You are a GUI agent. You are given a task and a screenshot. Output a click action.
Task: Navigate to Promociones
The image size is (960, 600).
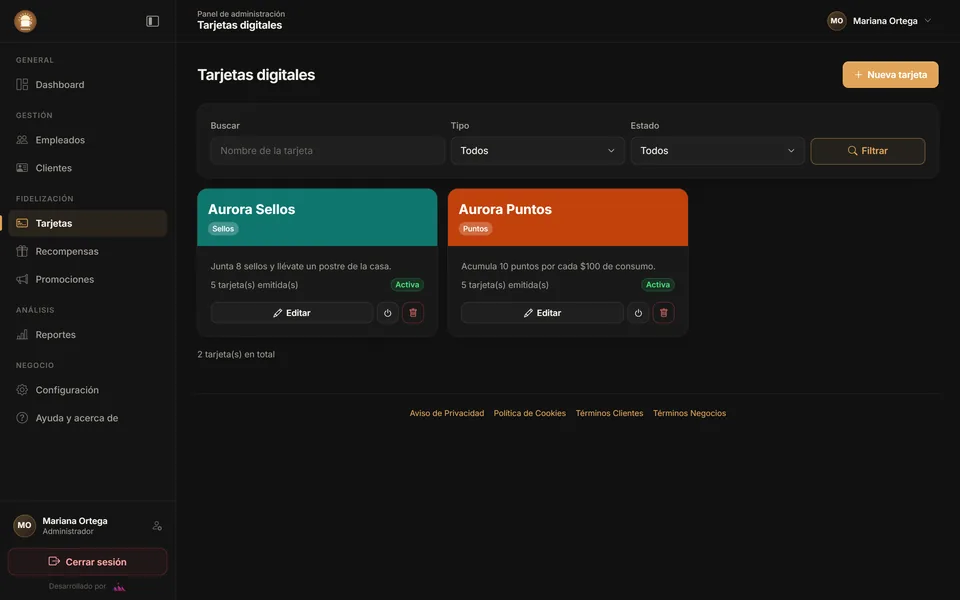click(88, 279)
